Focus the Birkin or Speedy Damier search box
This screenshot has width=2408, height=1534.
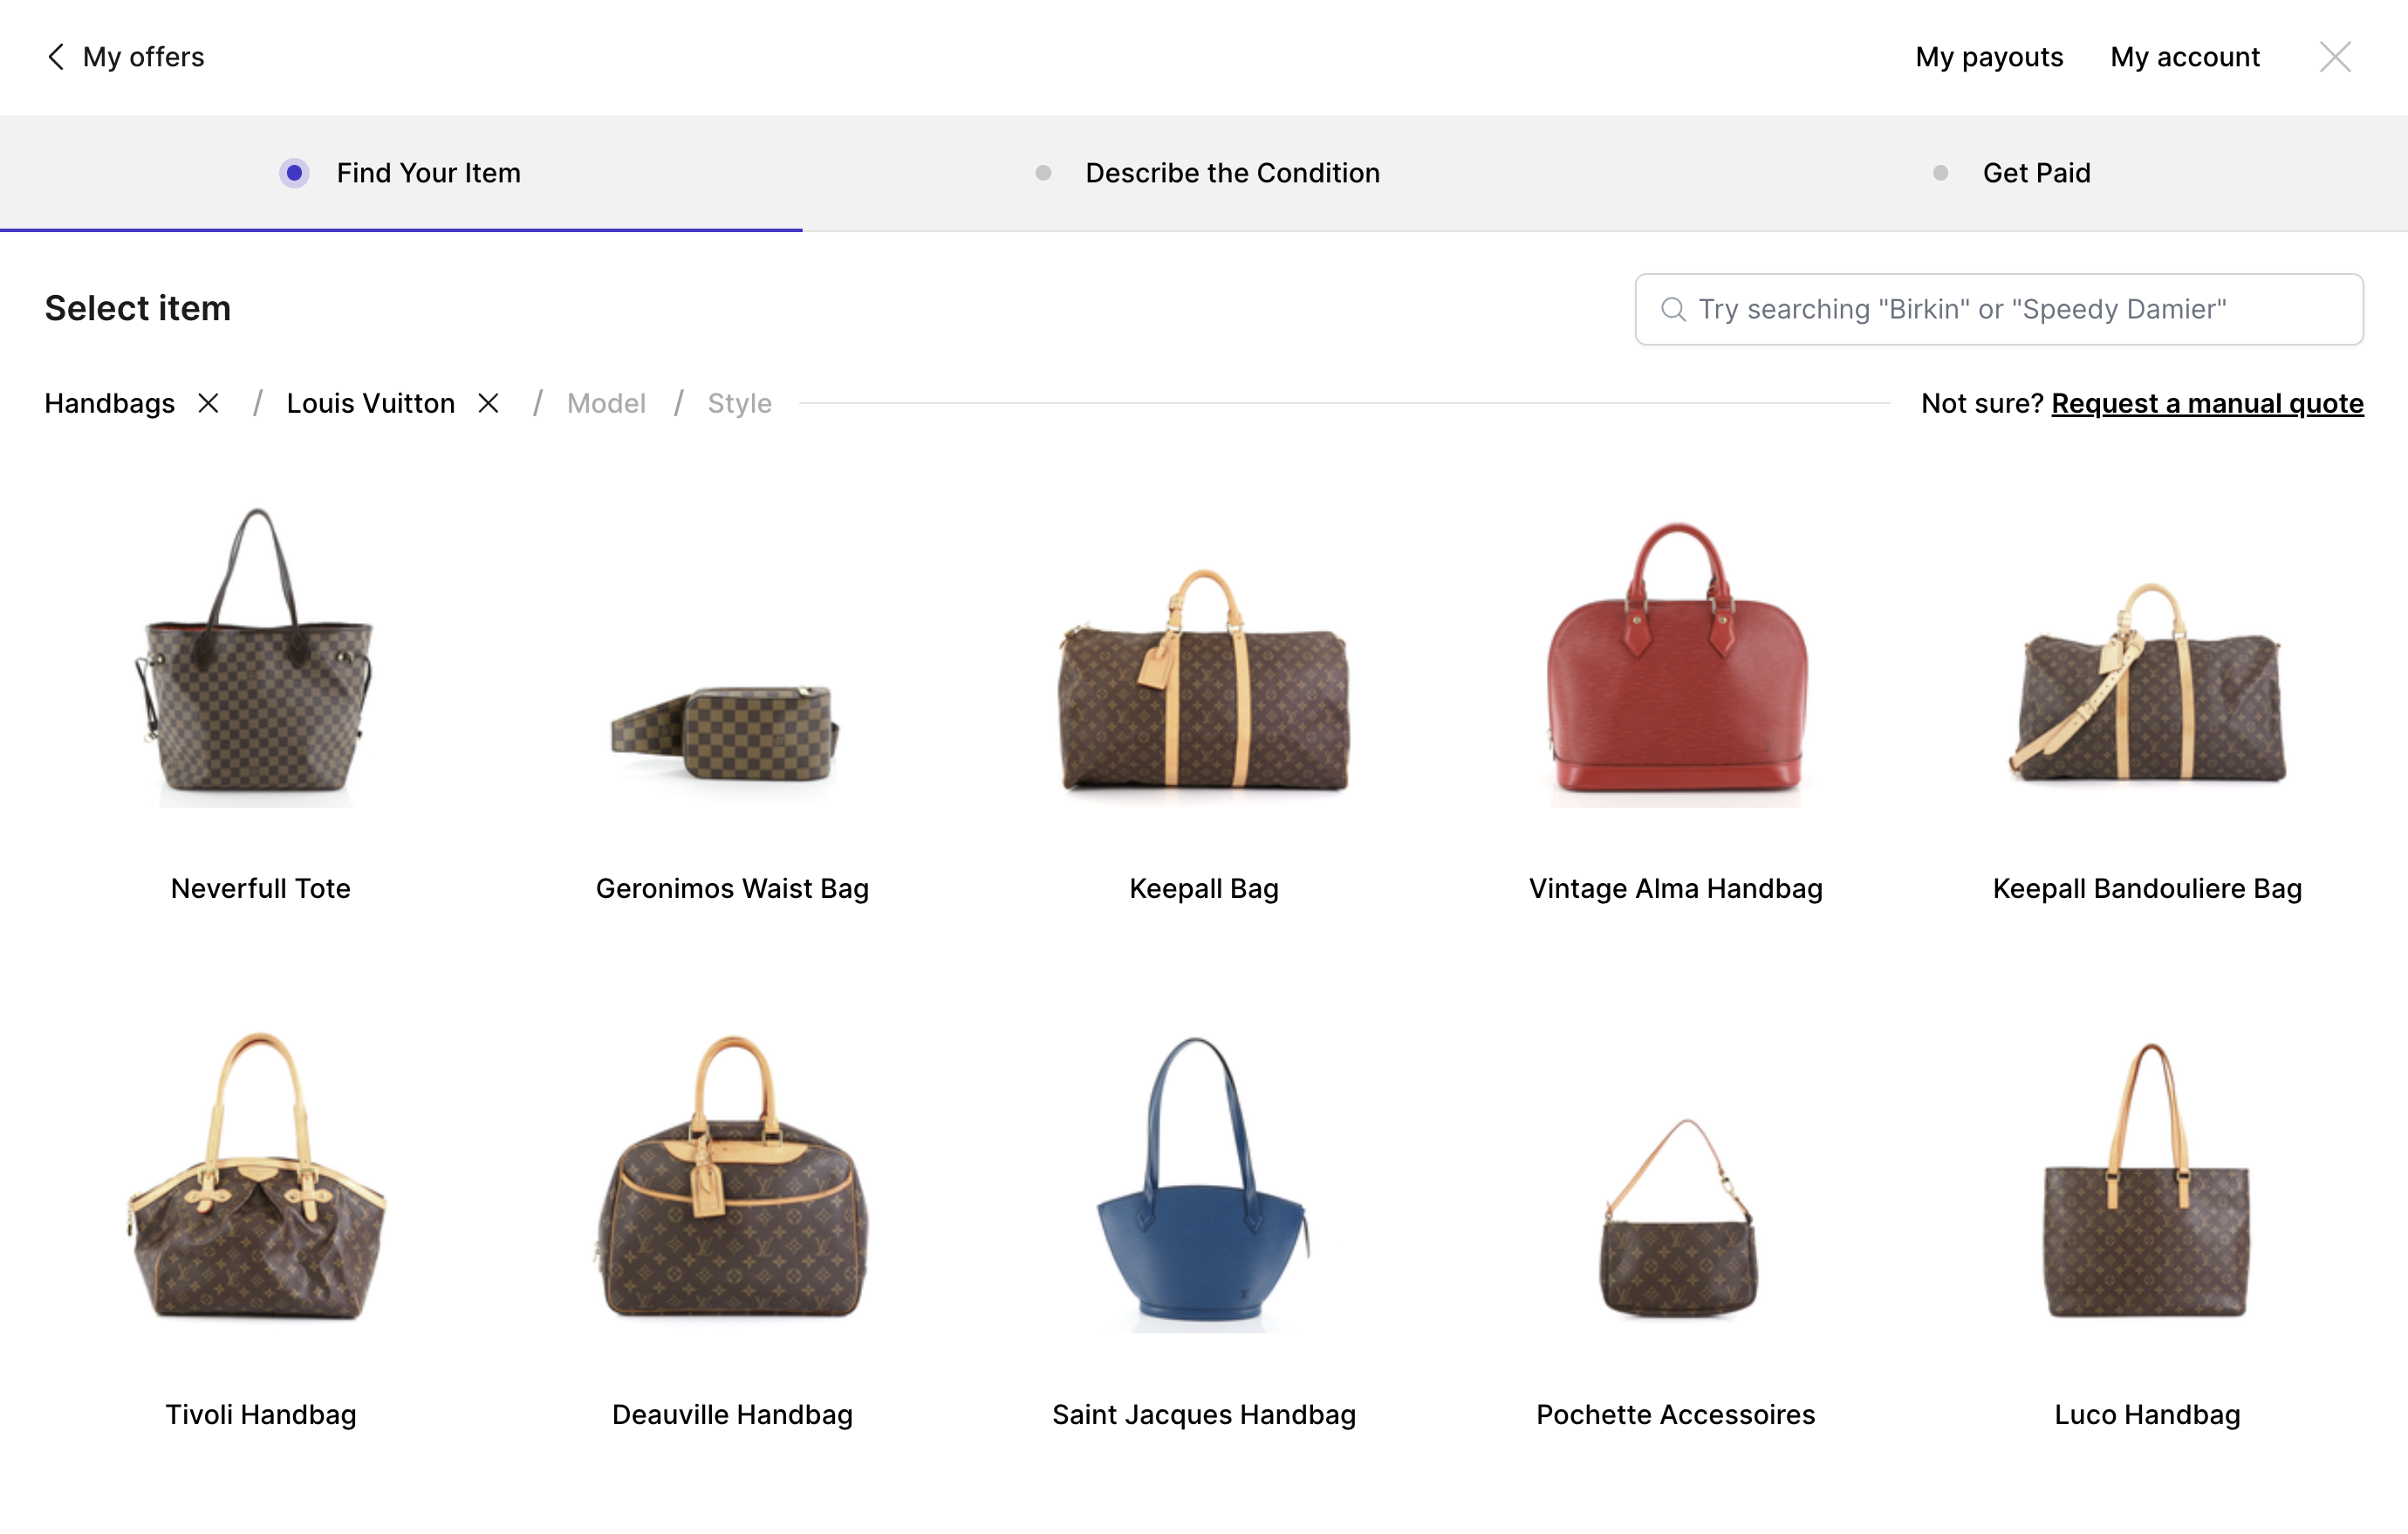pyautogui.click(x=1998, y=309)
